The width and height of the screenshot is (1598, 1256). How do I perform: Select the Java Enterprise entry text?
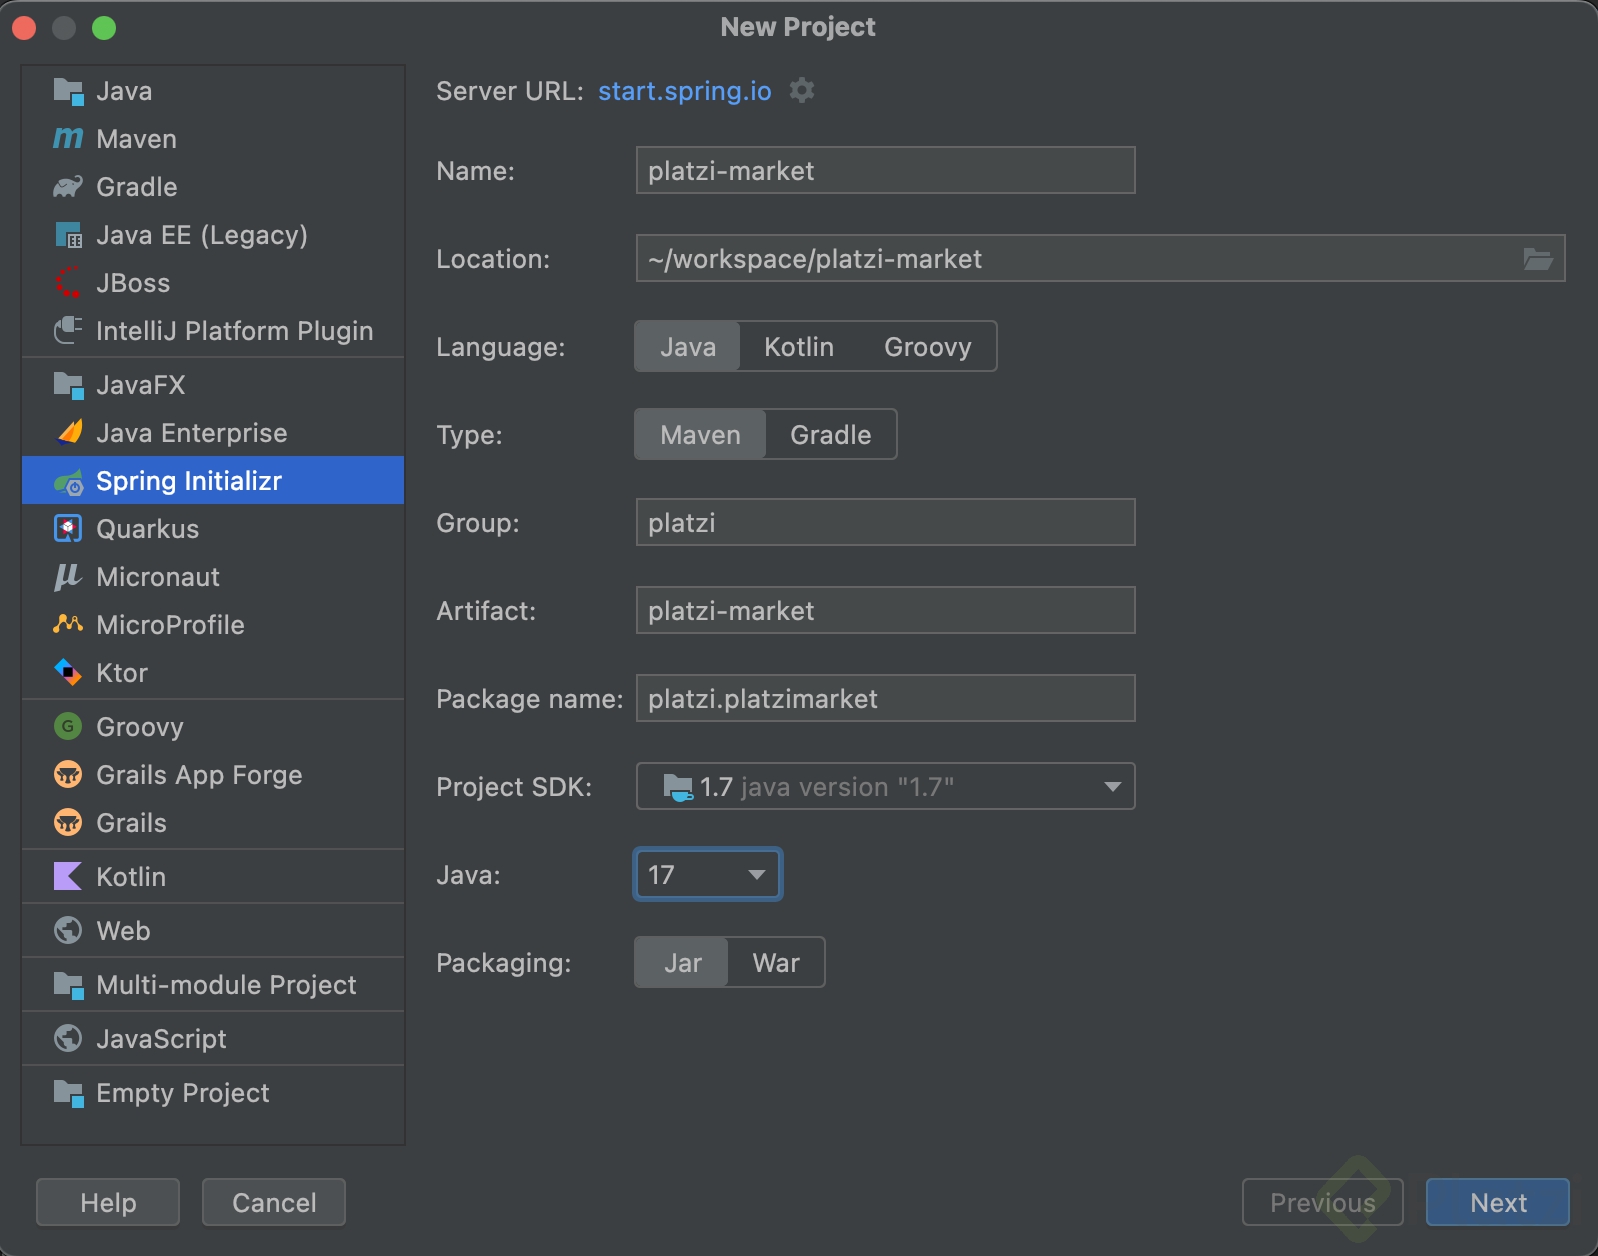192,432
